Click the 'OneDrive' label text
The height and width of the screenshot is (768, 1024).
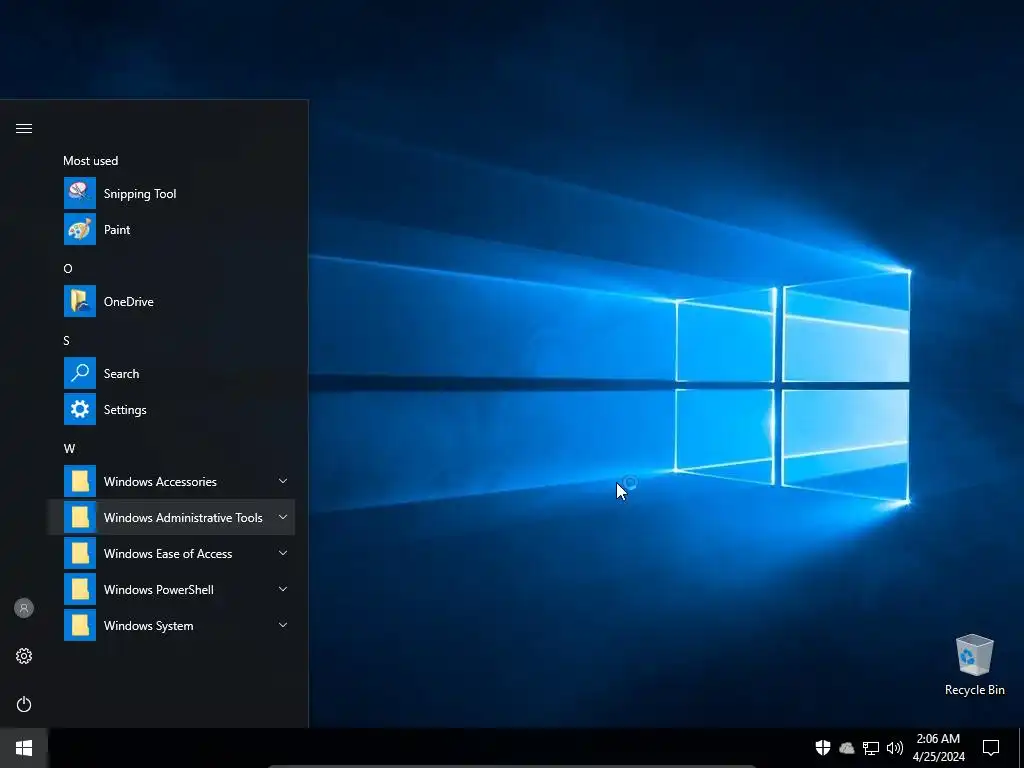129,302
